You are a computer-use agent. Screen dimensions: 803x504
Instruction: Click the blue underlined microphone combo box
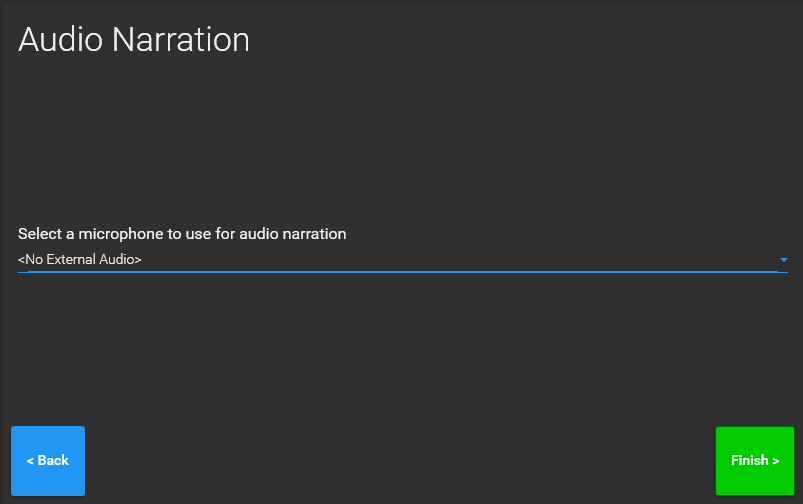[x=397, y=260]
